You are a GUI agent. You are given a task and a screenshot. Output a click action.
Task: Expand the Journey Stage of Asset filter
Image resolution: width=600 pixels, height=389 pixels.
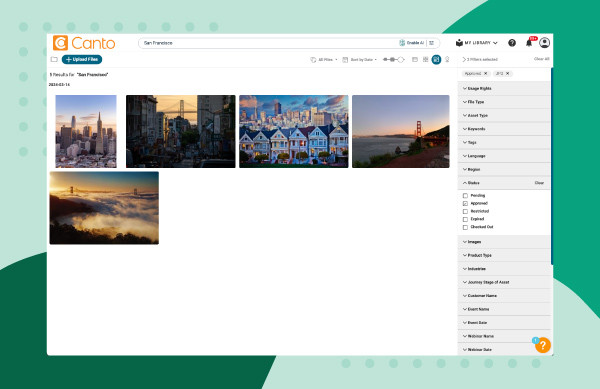pyautogui.click(x=504, y=282)
